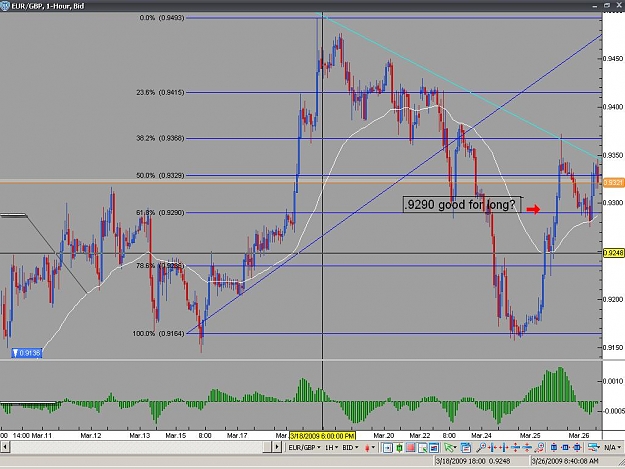The height and width of the screenshot is (469, 625).
Task: Click the scroll-to-latest-bar icon
Action: [387, 448]
